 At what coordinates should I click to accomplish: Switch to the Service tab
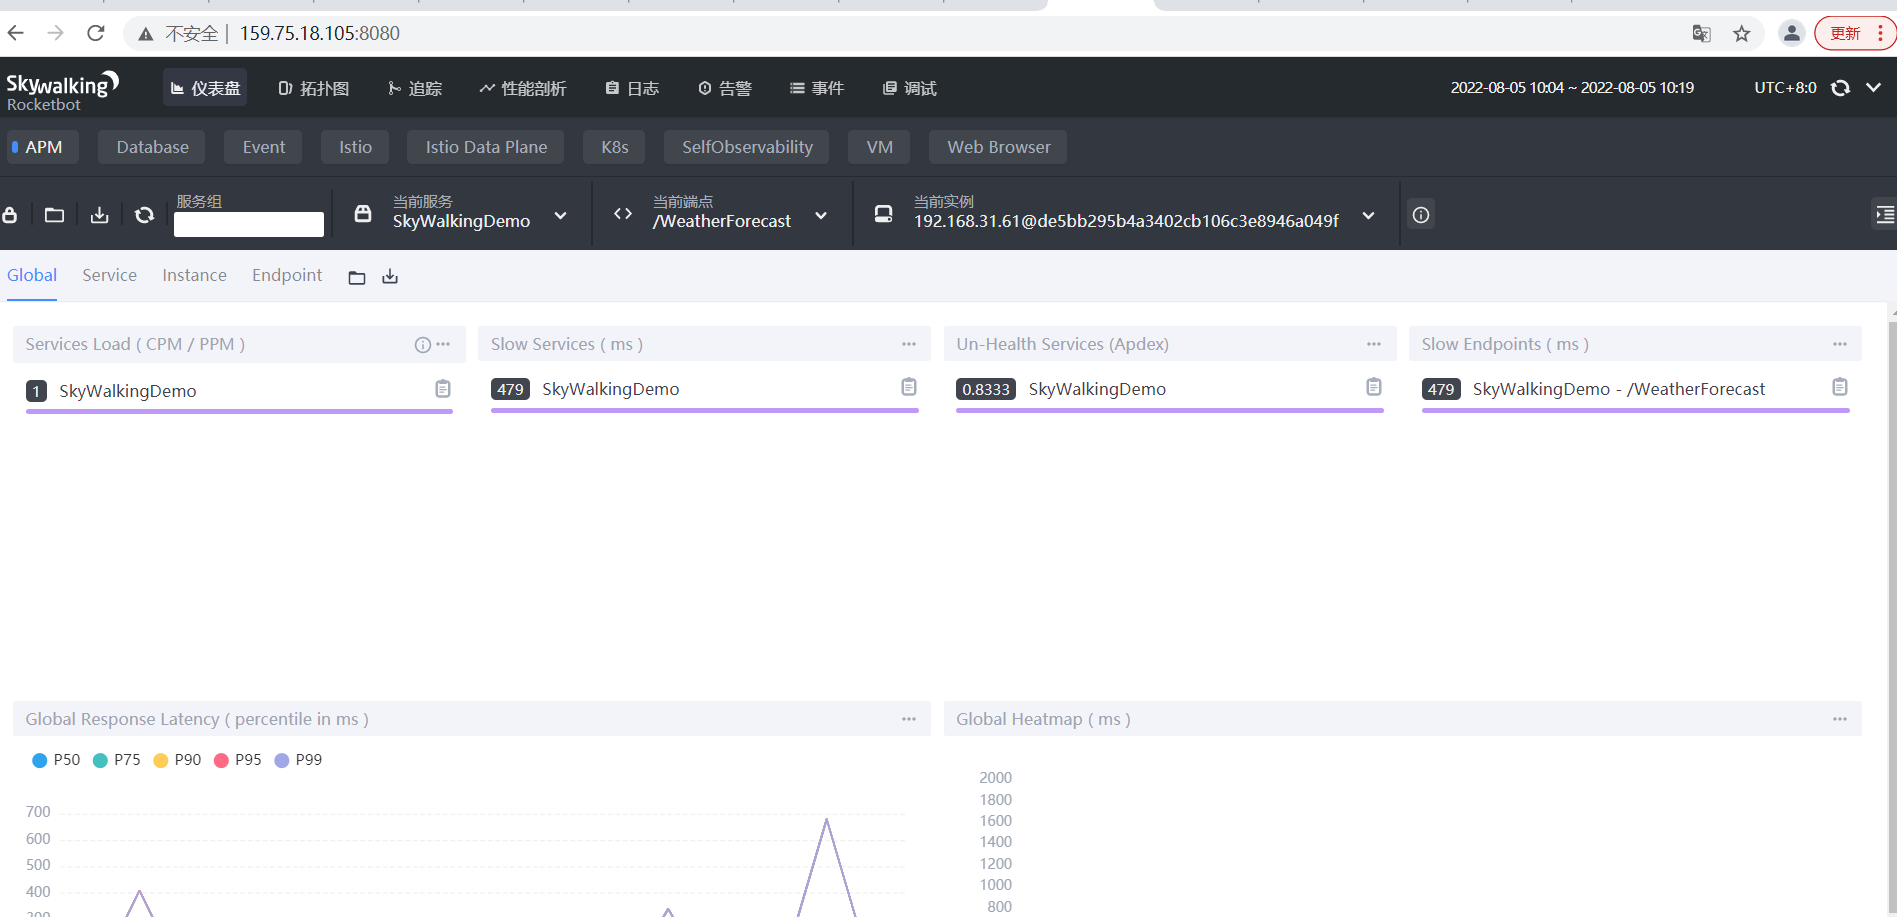click(x=109, y=275)
